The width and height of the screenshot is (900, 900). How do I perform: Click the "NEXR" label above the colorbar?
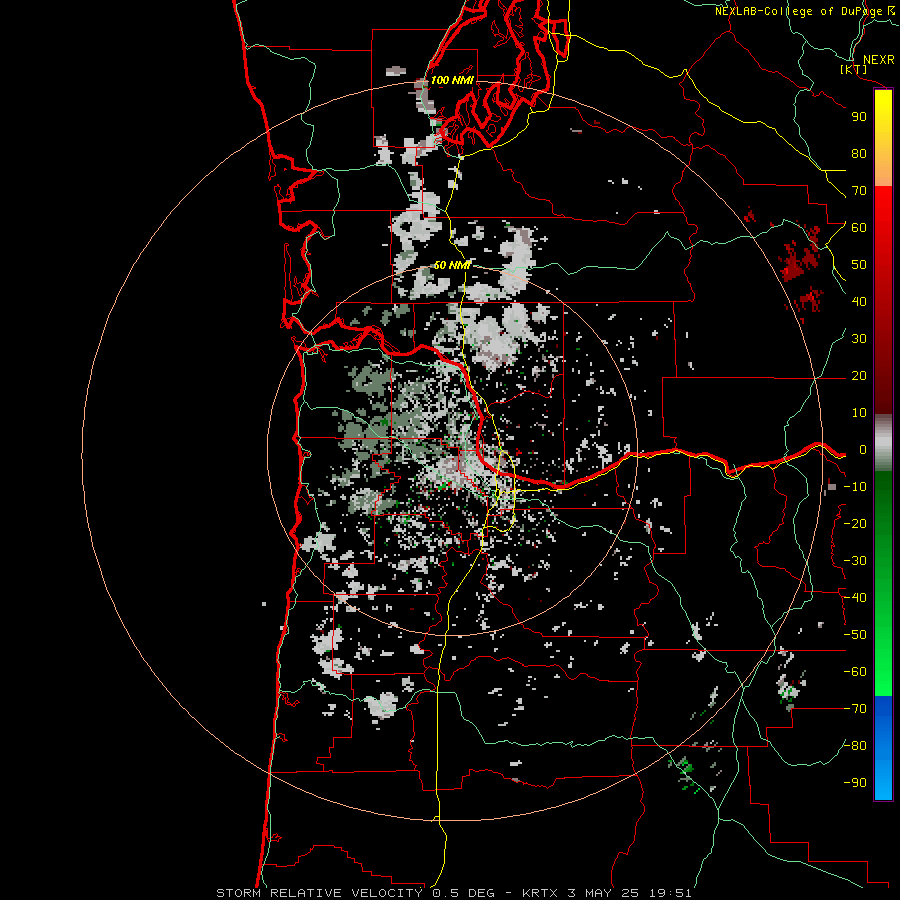click(878, 59)
